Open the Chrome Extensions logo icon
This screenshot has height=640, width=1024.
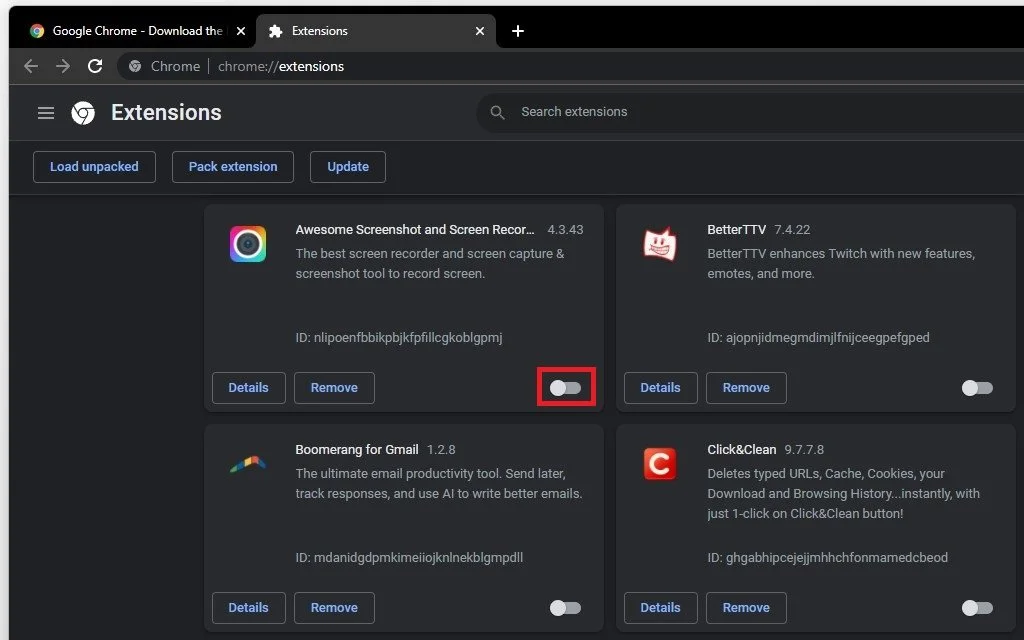83,112
